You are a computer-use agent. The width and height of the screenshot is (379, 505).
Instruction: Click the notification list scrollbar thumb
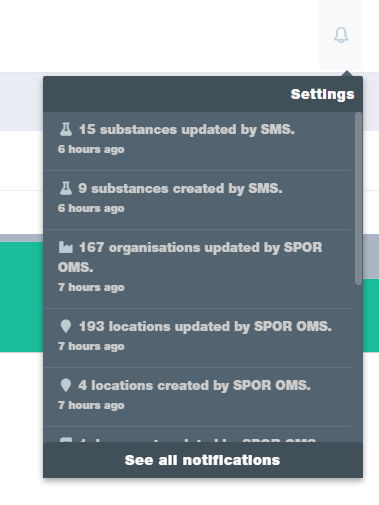pos(358,198)
